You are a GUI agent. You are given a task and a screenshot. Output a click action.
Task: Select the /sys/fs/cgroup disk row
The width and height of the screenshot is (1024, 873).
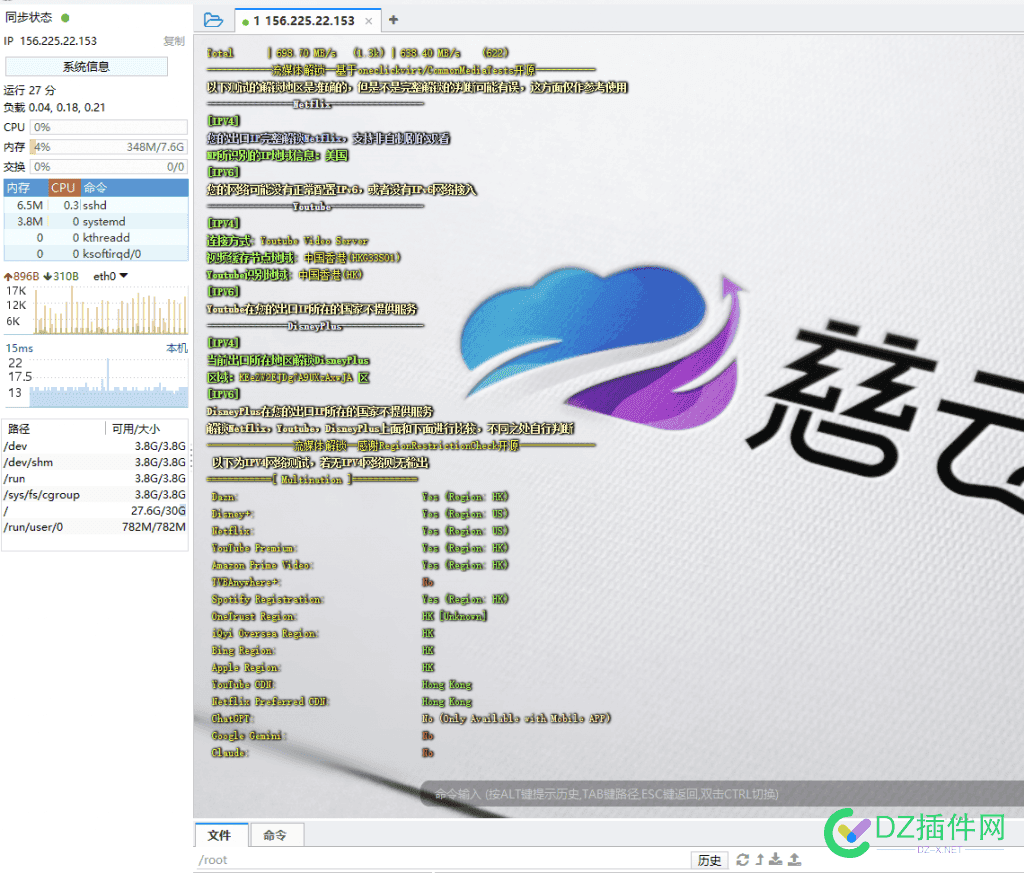coord(95,495)
